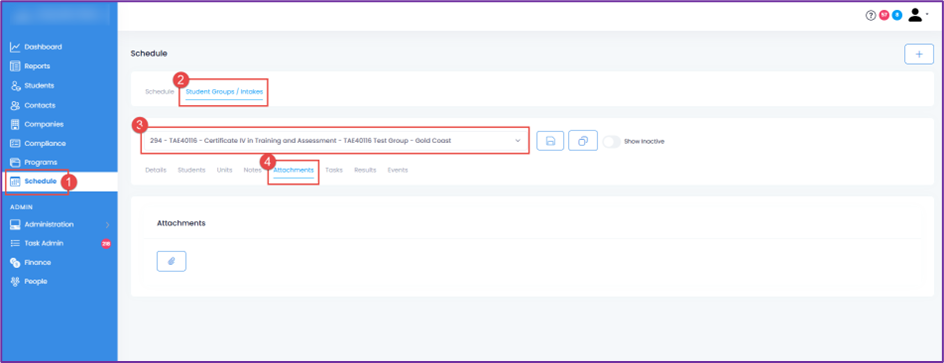Open help question mark icon
This screenshot has width=944, height=363.
pyautogui.click(x=871, y=16)
